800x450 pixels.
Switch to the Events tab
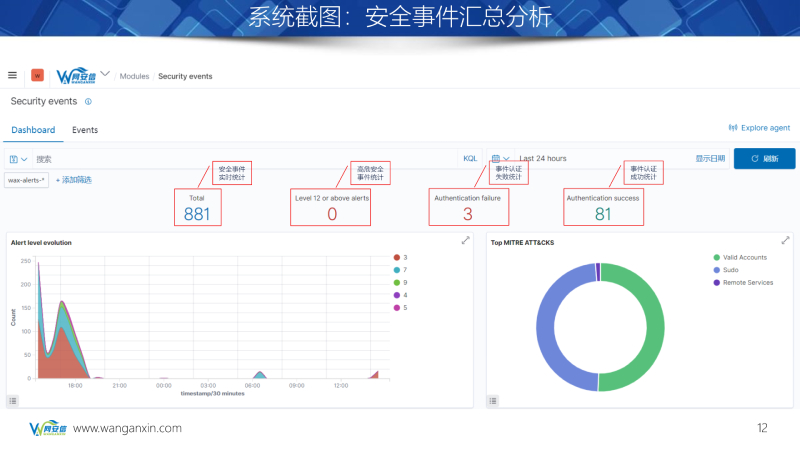(x=85, y=130)
